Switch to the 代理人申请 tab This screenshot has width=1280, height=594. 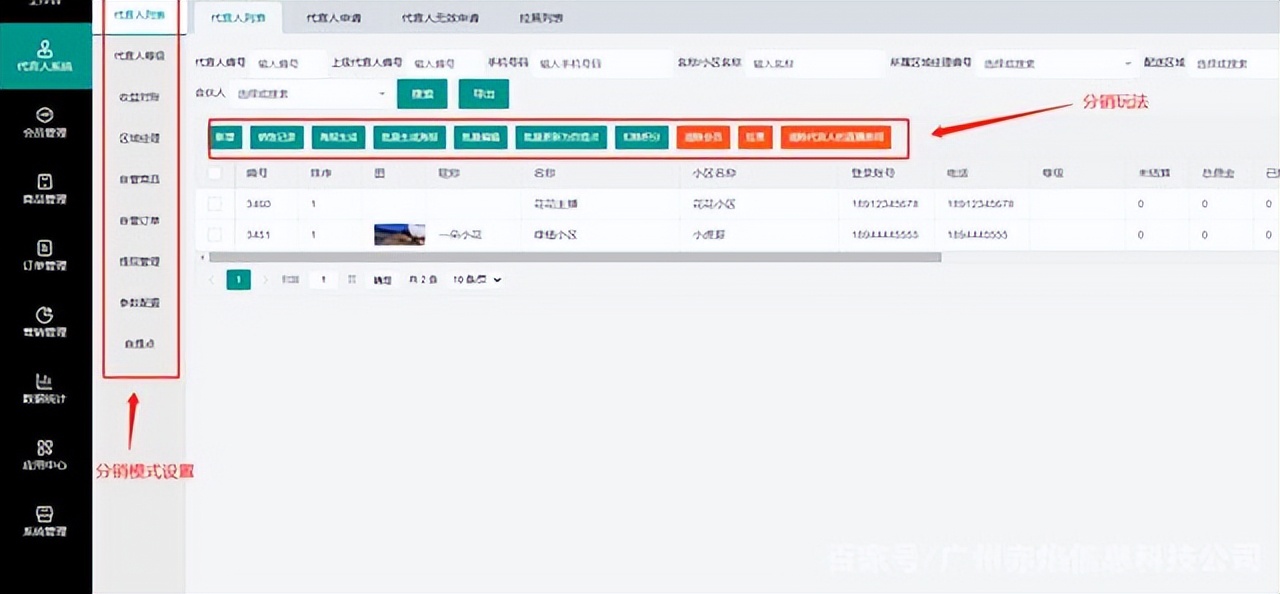[334, 17]
